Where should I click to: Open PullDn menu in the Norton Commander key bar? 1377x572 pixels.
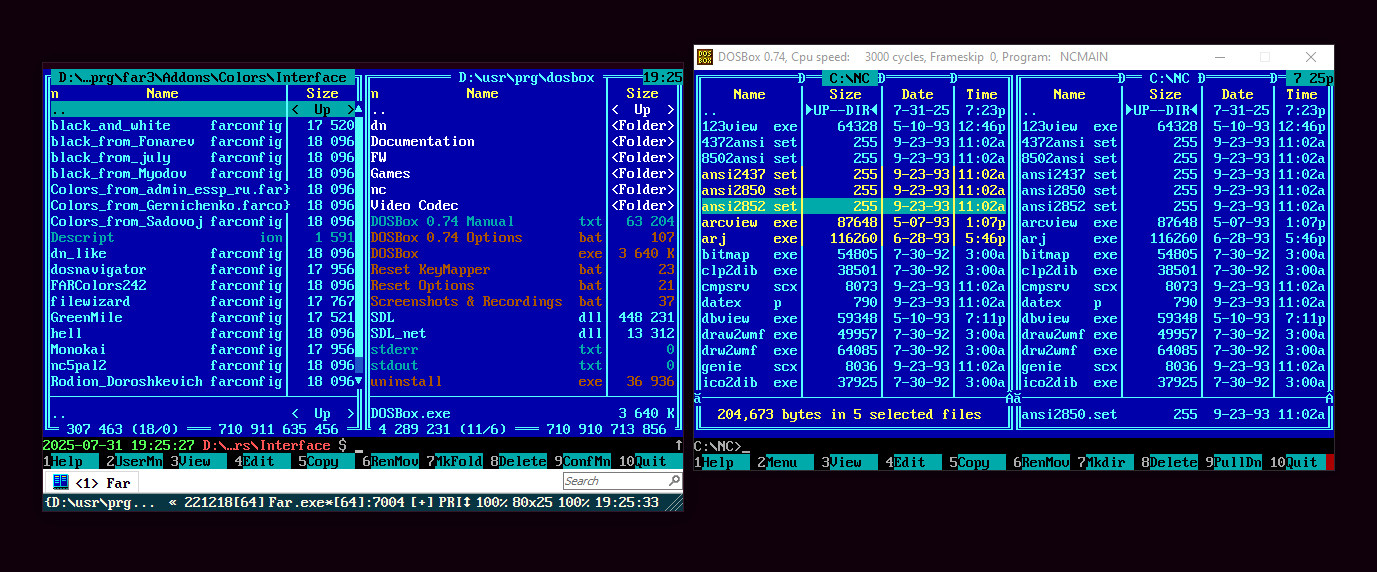(1236, 462)
